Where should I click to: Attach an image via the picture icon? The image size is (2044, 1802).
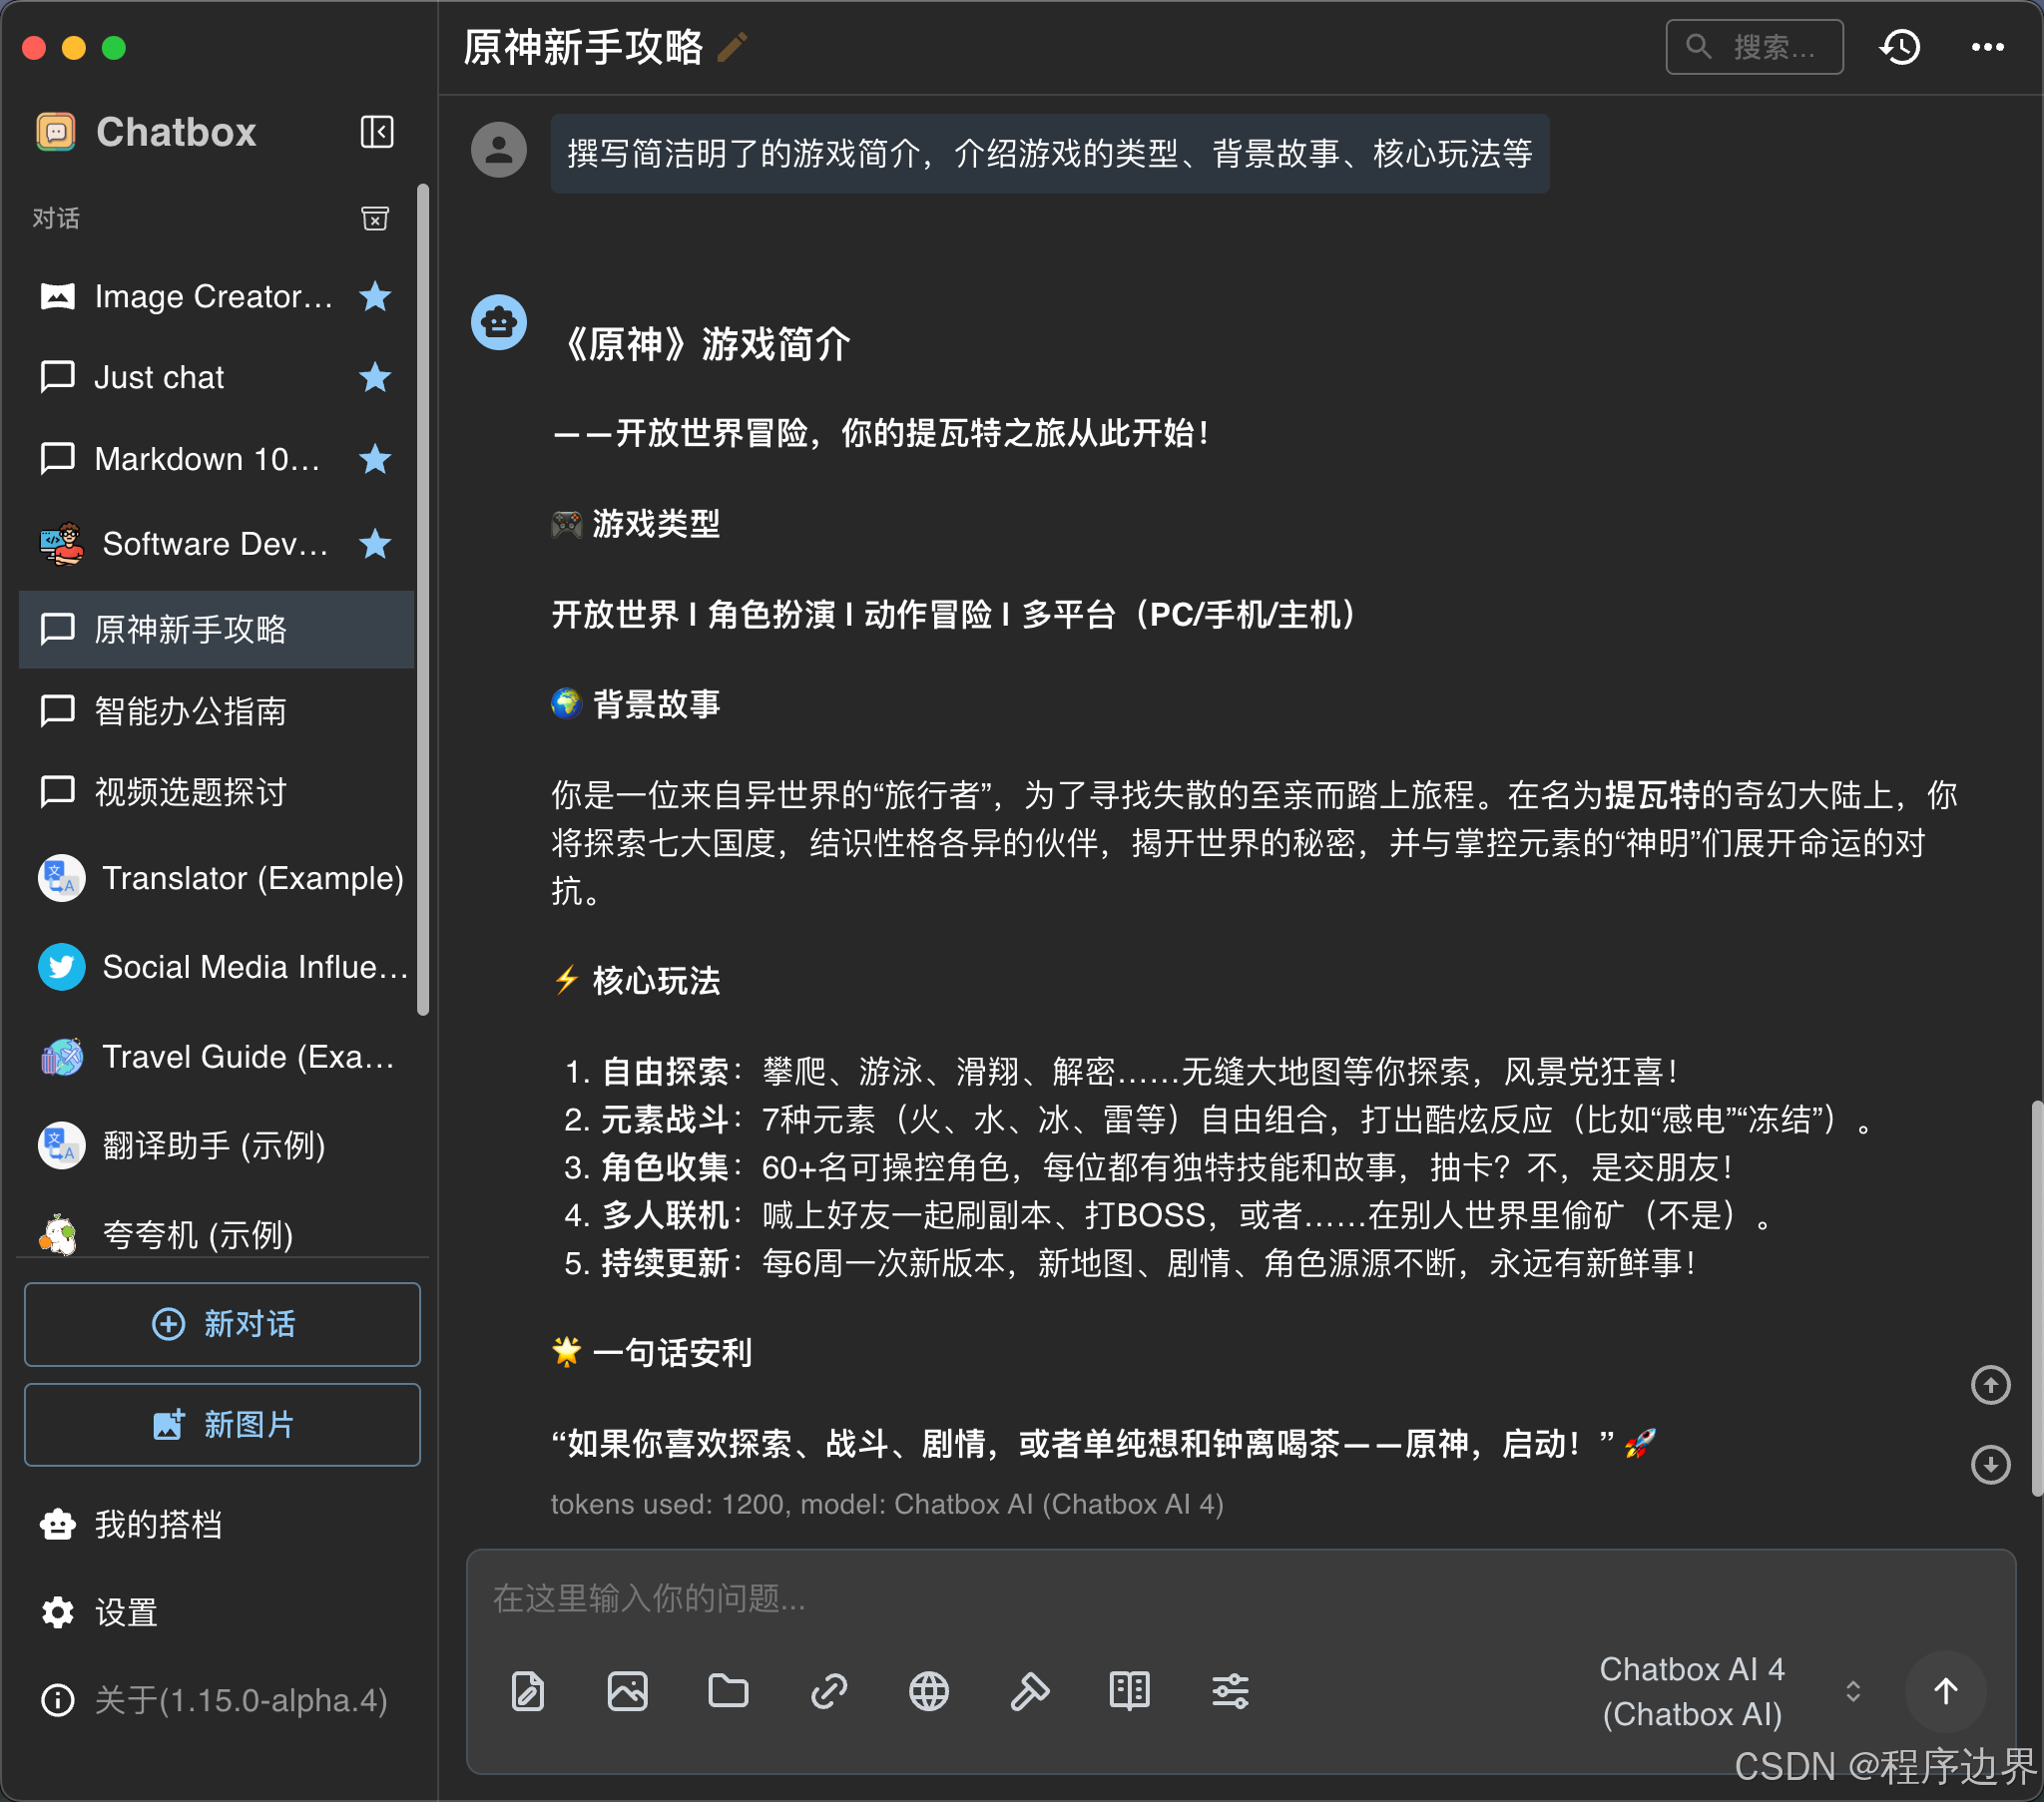(x=627, y=1691)
